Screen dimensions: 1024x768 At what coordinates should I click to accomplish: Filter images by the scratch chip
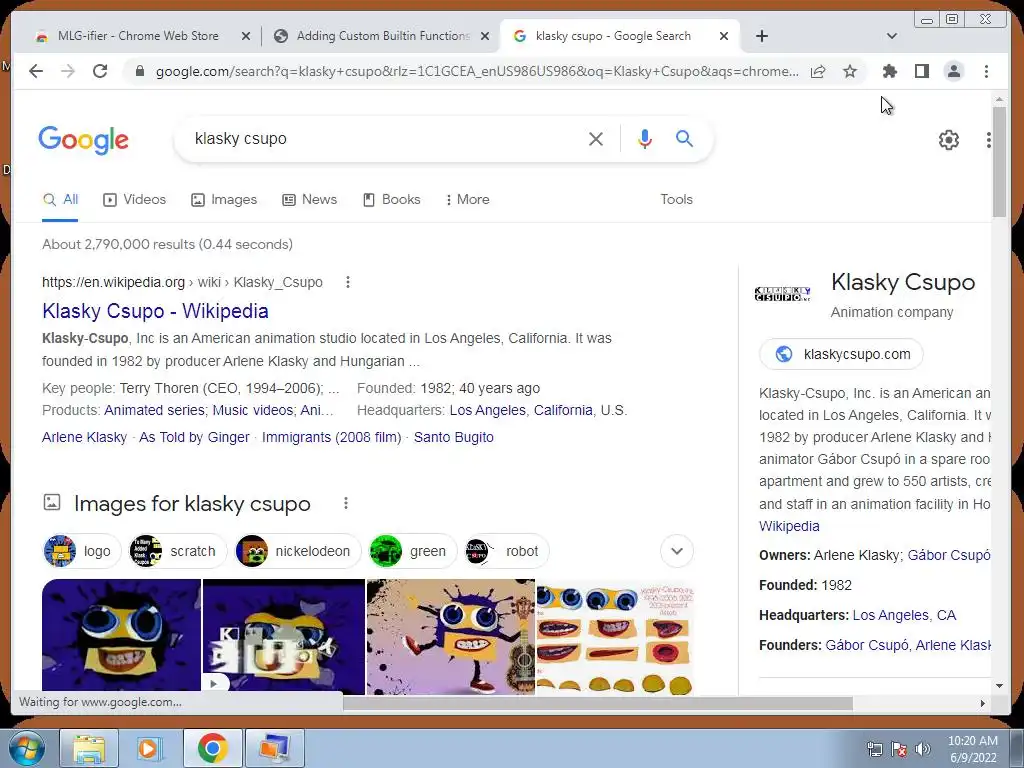point(178,551)
